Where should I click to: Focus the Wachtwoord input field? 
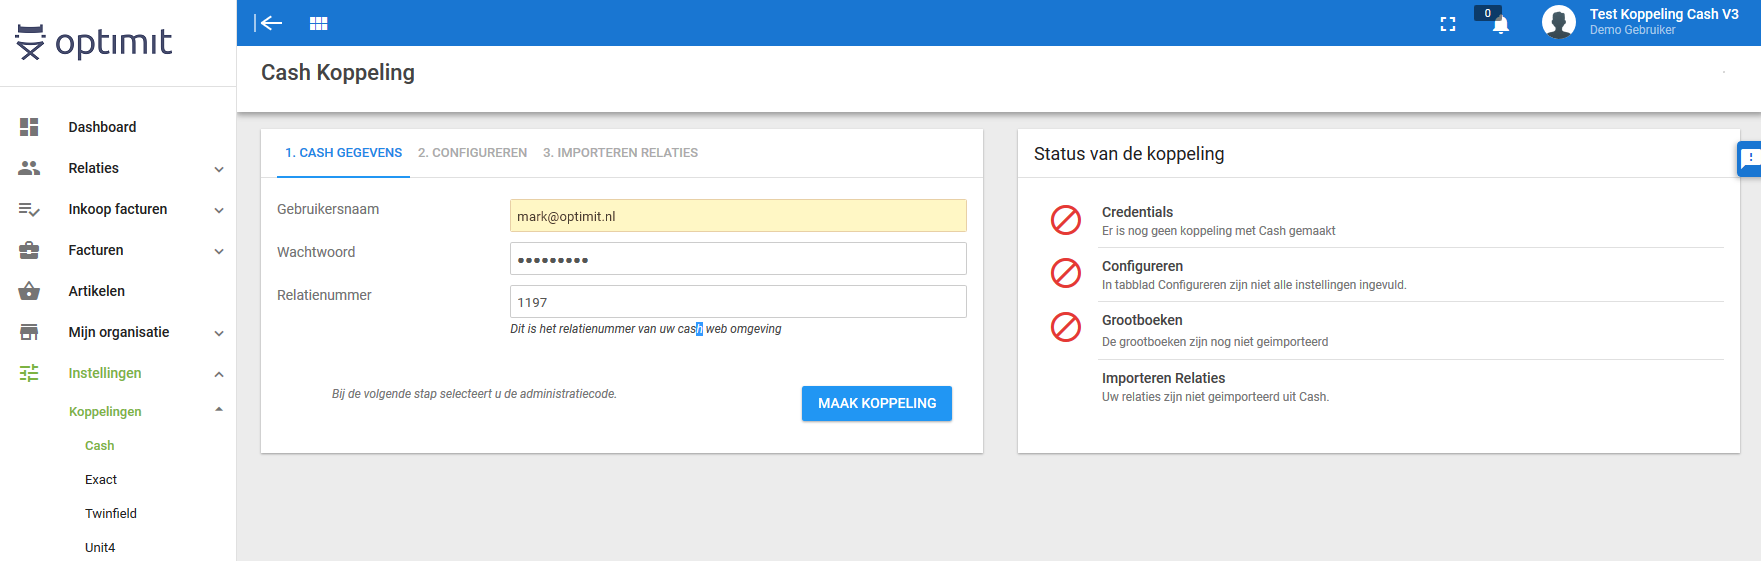point(738,258)
